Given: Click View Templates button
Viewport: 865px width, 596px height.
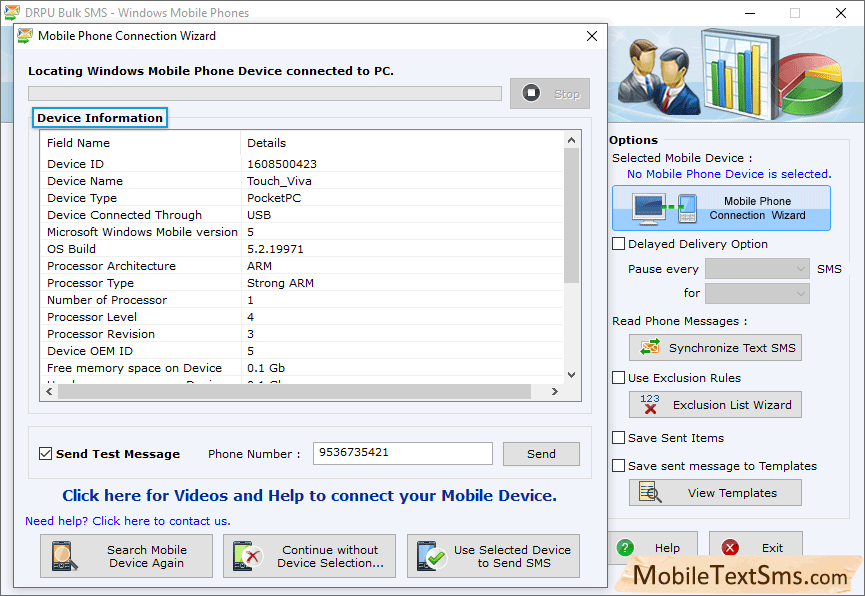Looking at the screenshot, I should (x=715, y=493).
